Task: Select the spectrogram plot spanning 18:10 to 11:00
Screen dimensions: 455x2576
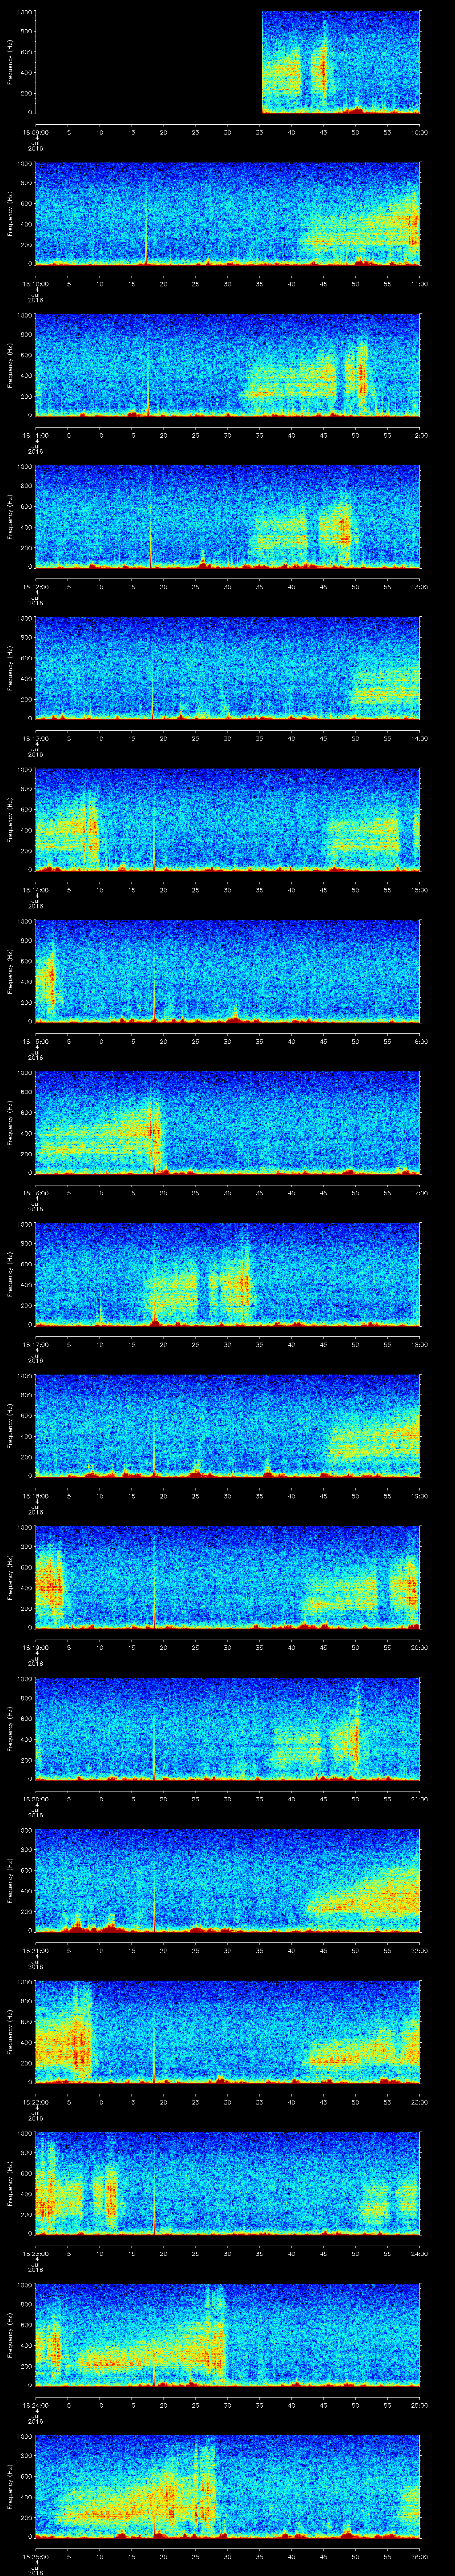Action: click(x=227, y=214)
